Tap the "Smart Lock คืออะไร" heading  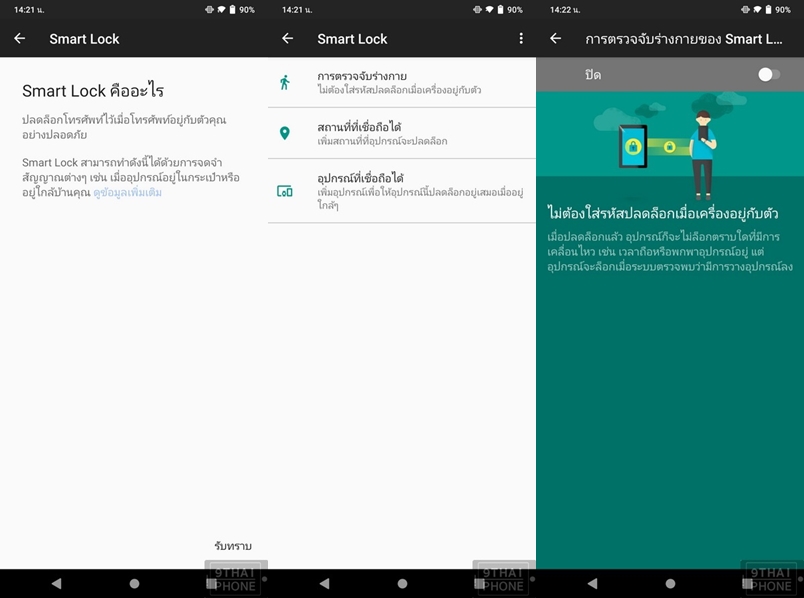[93, 91]
